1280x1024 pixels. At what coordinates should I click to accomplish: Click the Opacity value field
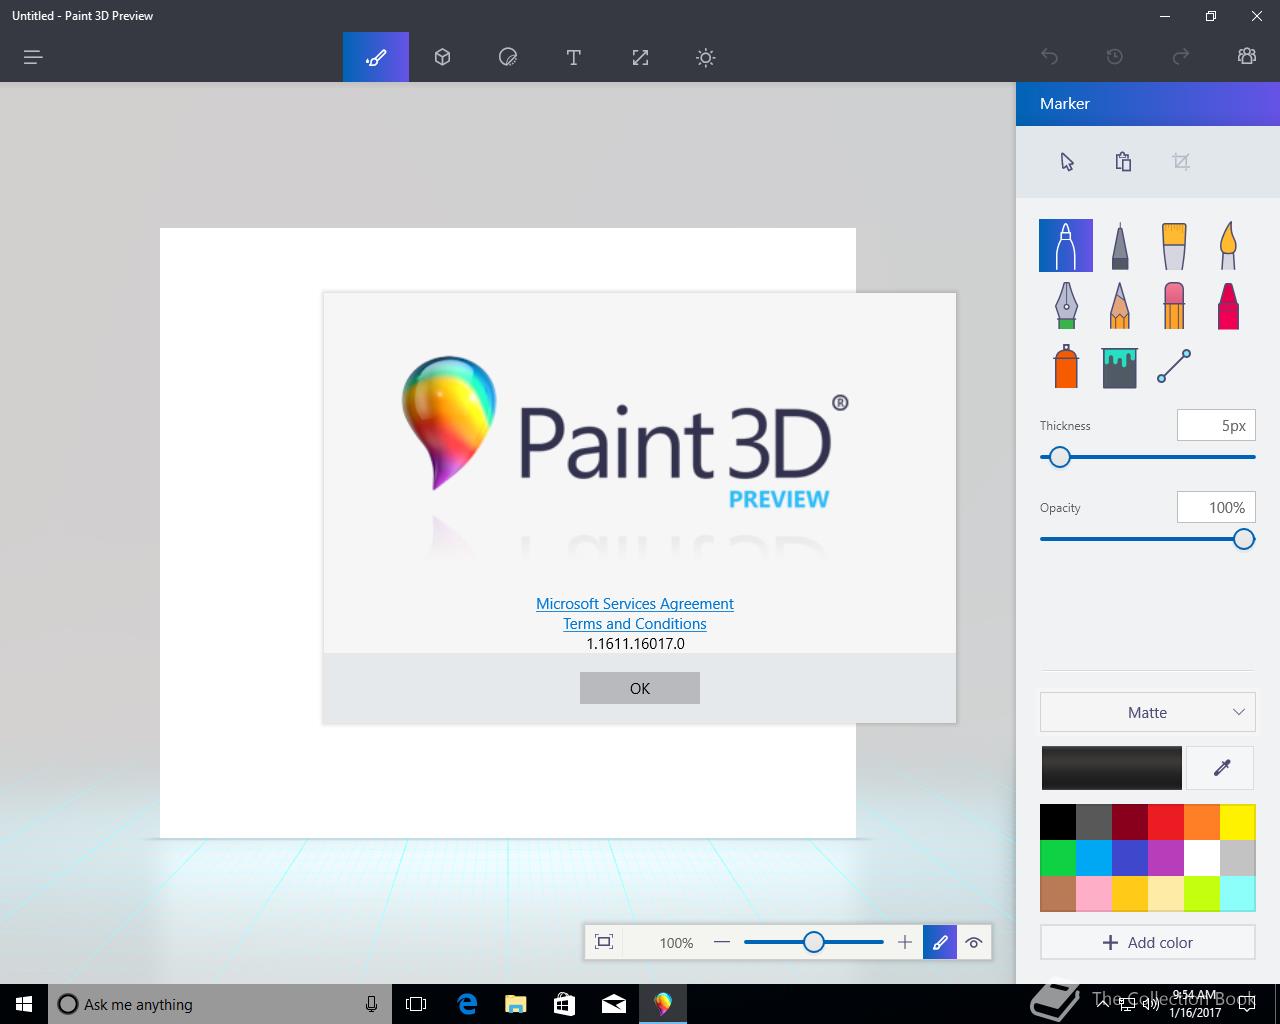[1216, 507]
